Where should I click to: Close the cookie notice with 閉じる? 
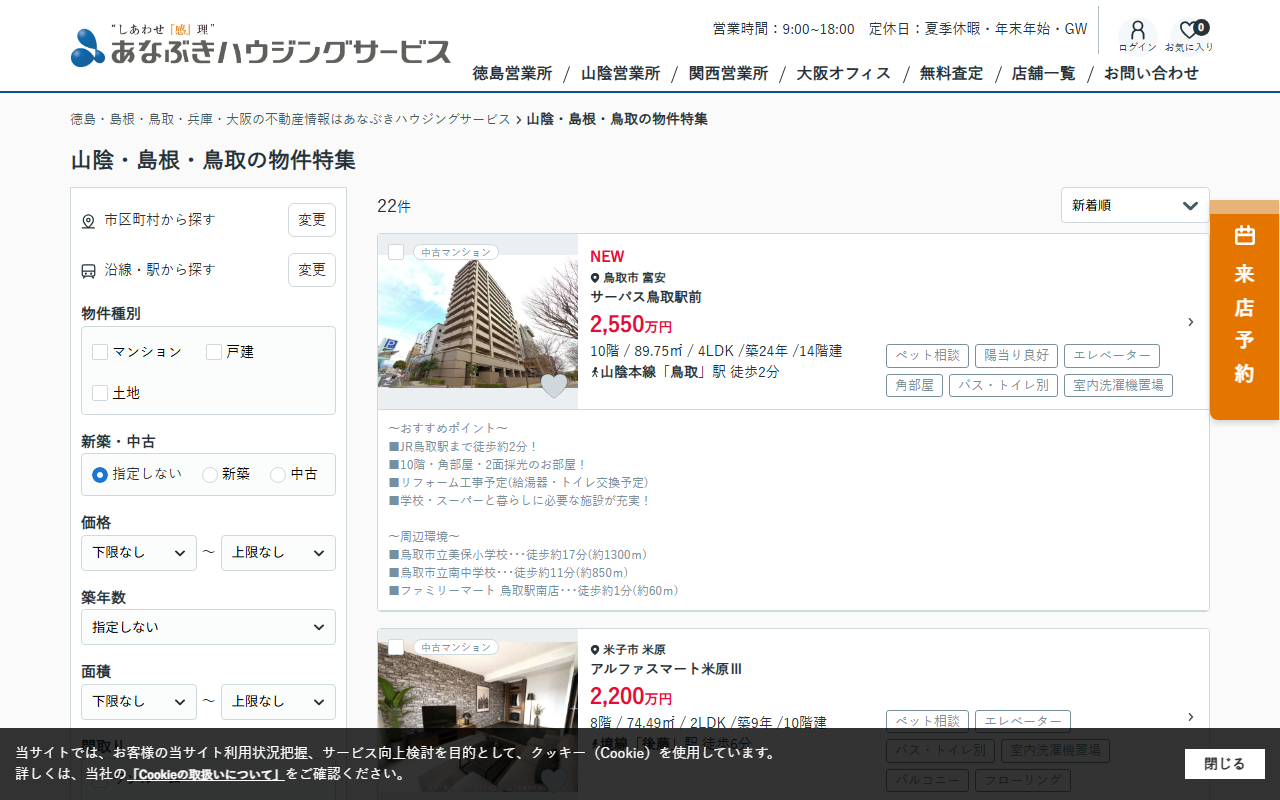1225,764
